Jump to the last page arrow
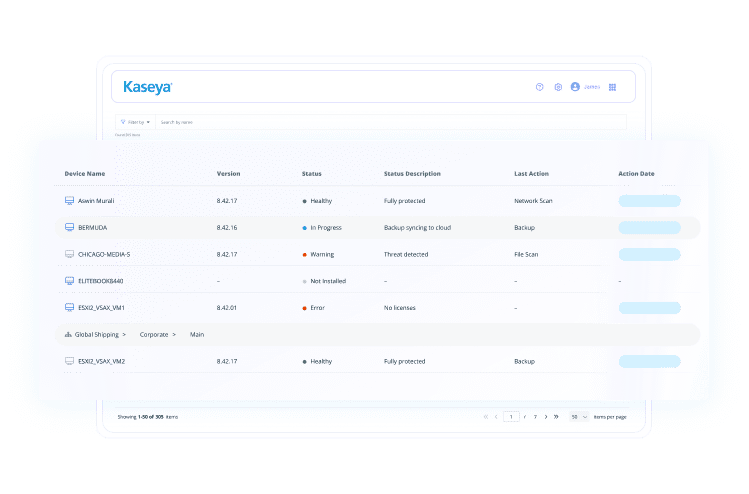This screenshot has width=749, height=494. (556, 416)
